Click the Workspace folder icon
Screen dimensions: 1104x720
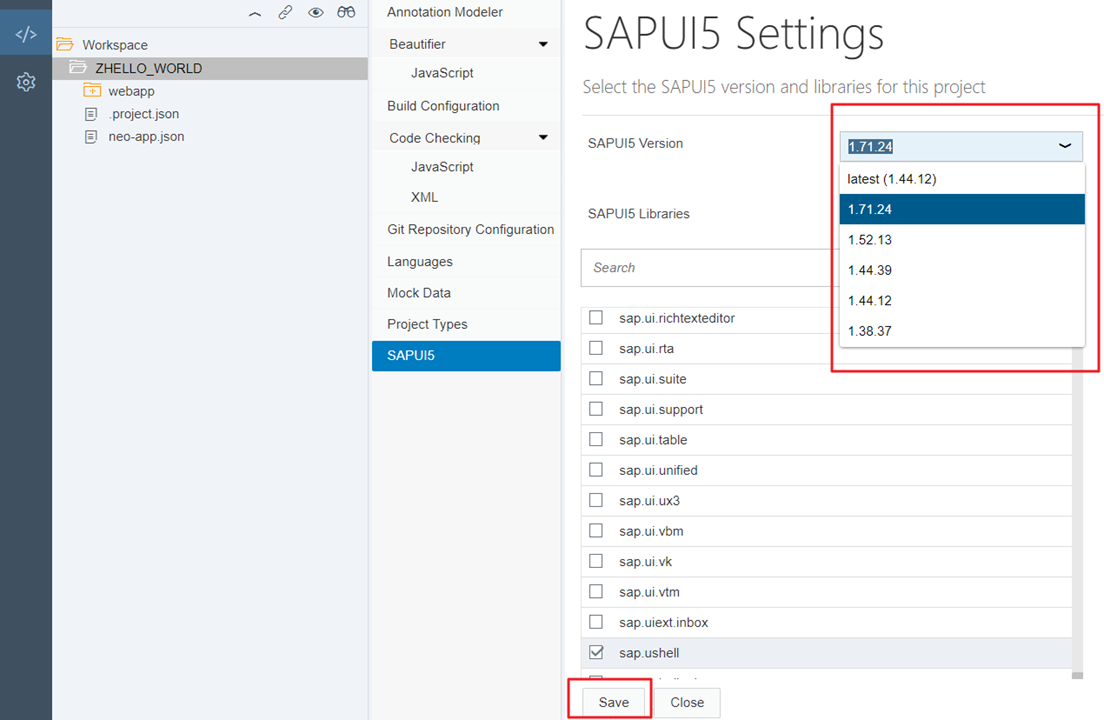pyautogui.click(x=65, y=44)
